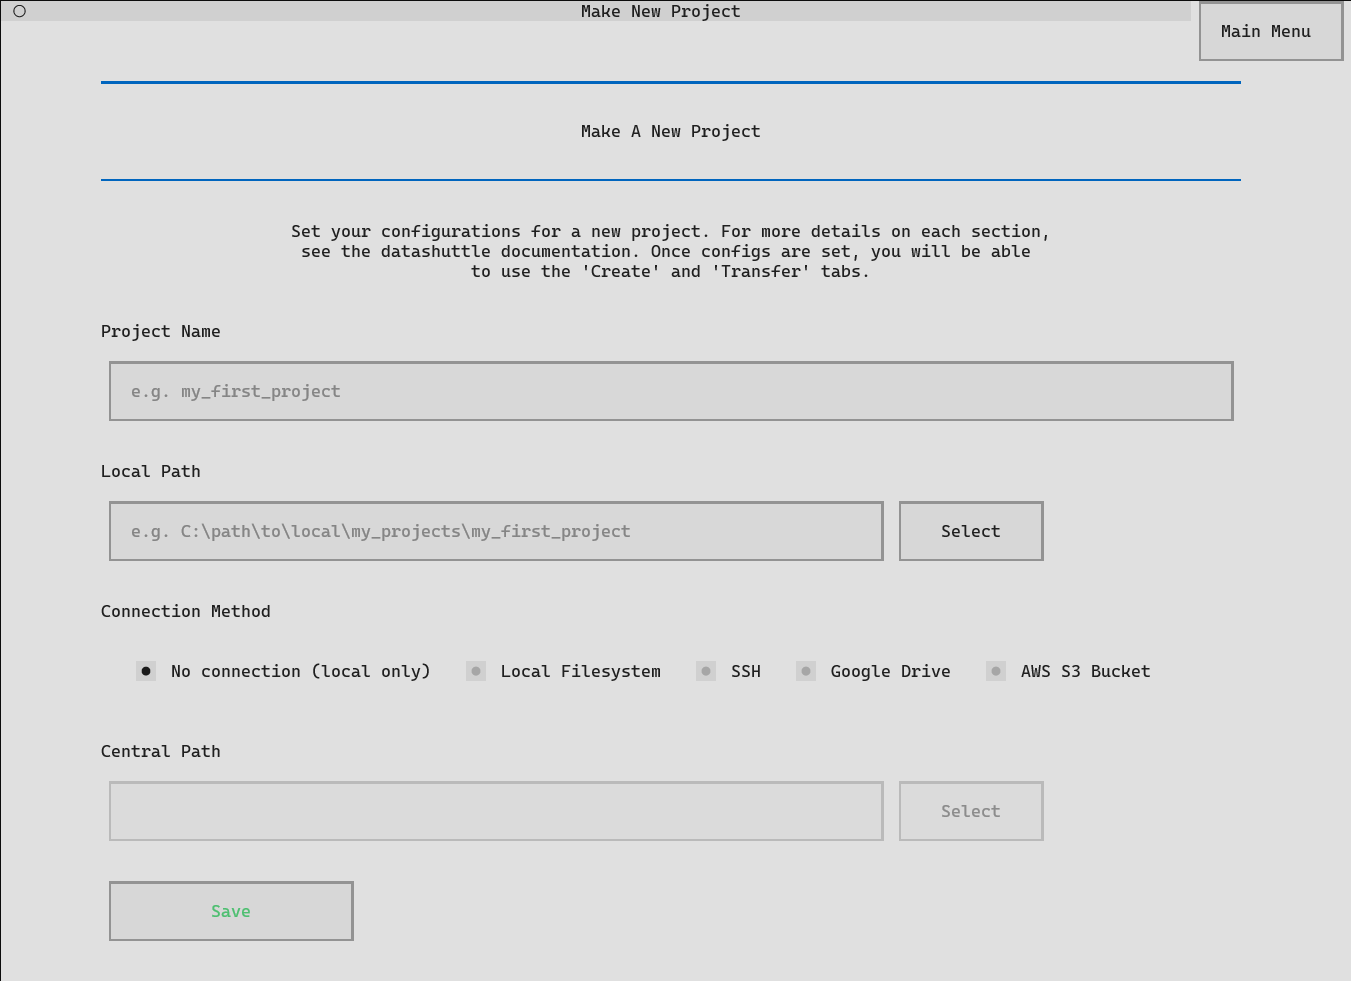1351x981 pixels.
Task: Choose the Google Drive radio dot
Action: [x=806, y=671]
